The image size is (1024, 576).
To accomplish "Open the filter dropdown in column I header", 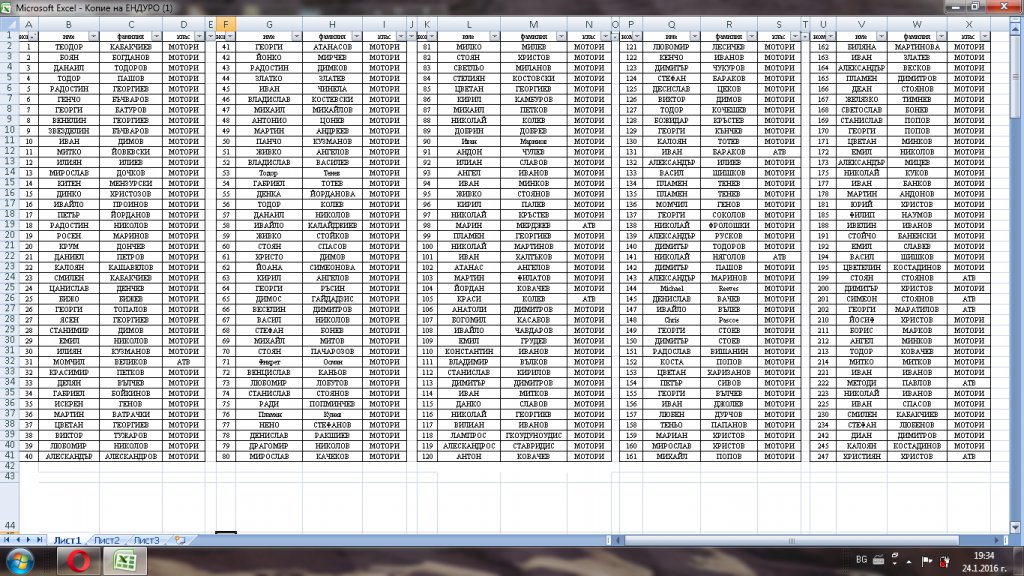I will tap(401, 37).
